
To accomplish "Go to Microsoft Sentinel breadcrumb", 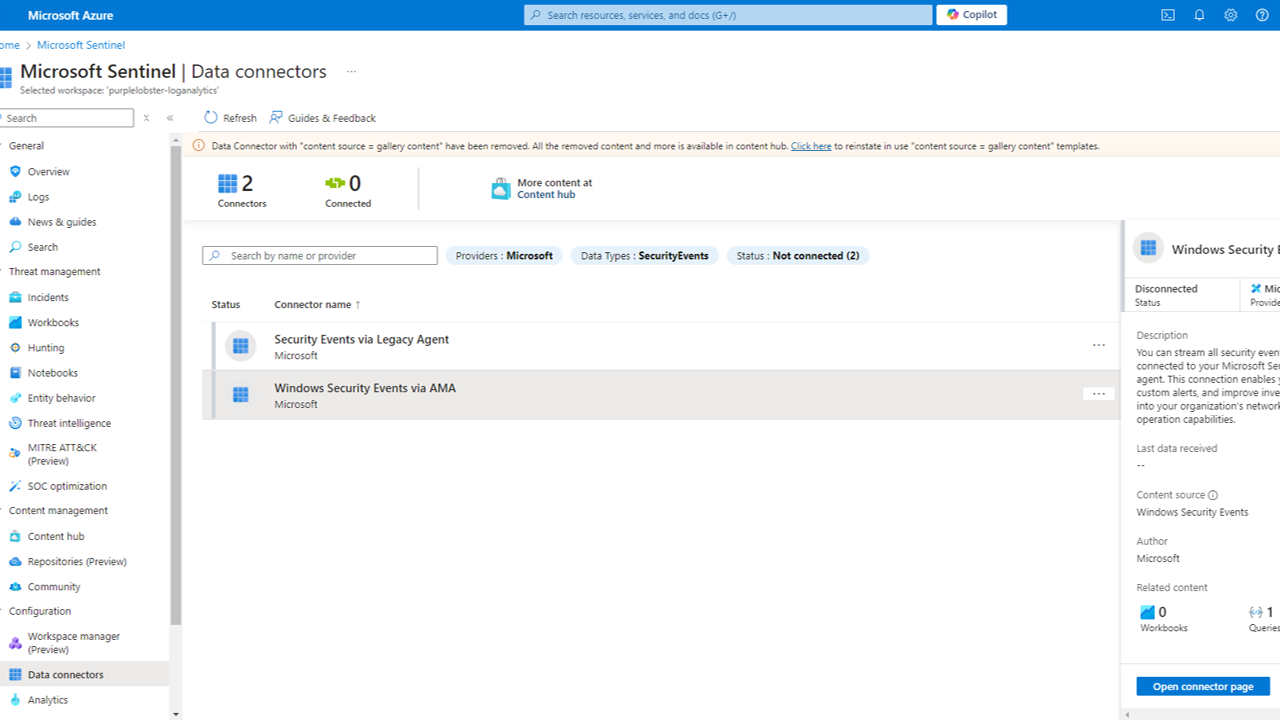I will 81,45.
